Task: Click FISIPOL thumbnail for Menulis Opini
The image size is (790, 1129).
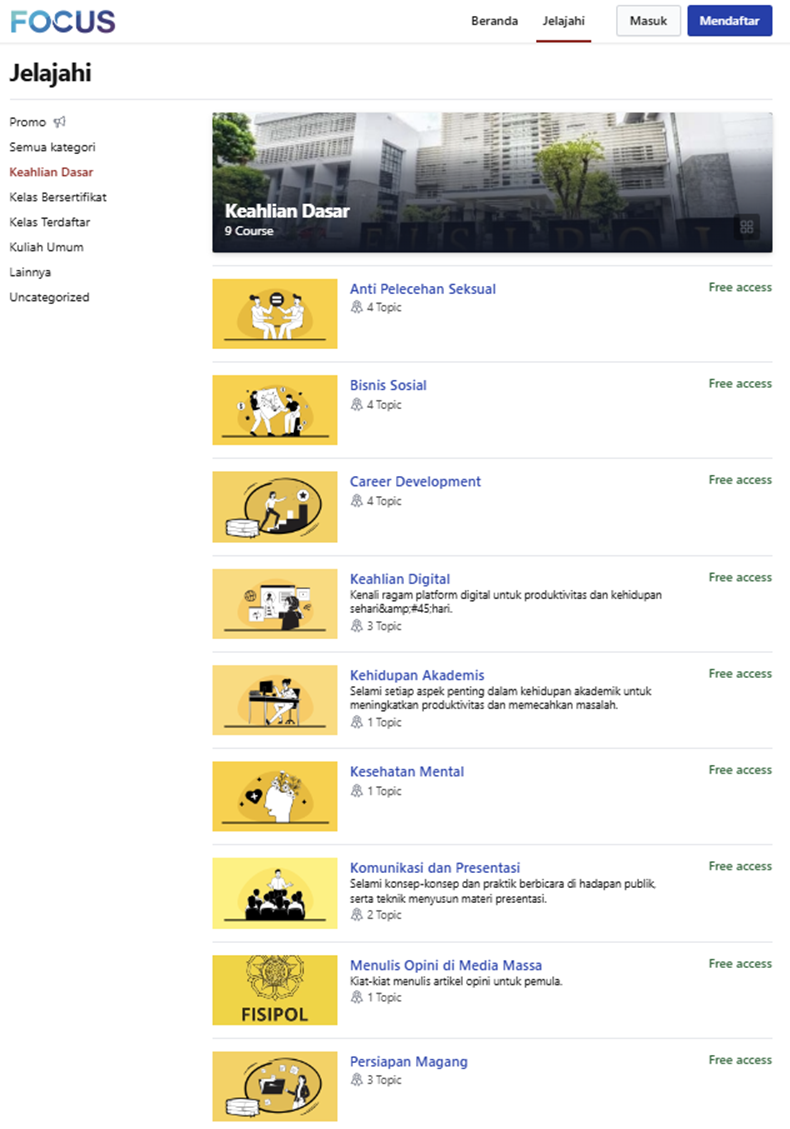Action: click(x=275, y=990)
